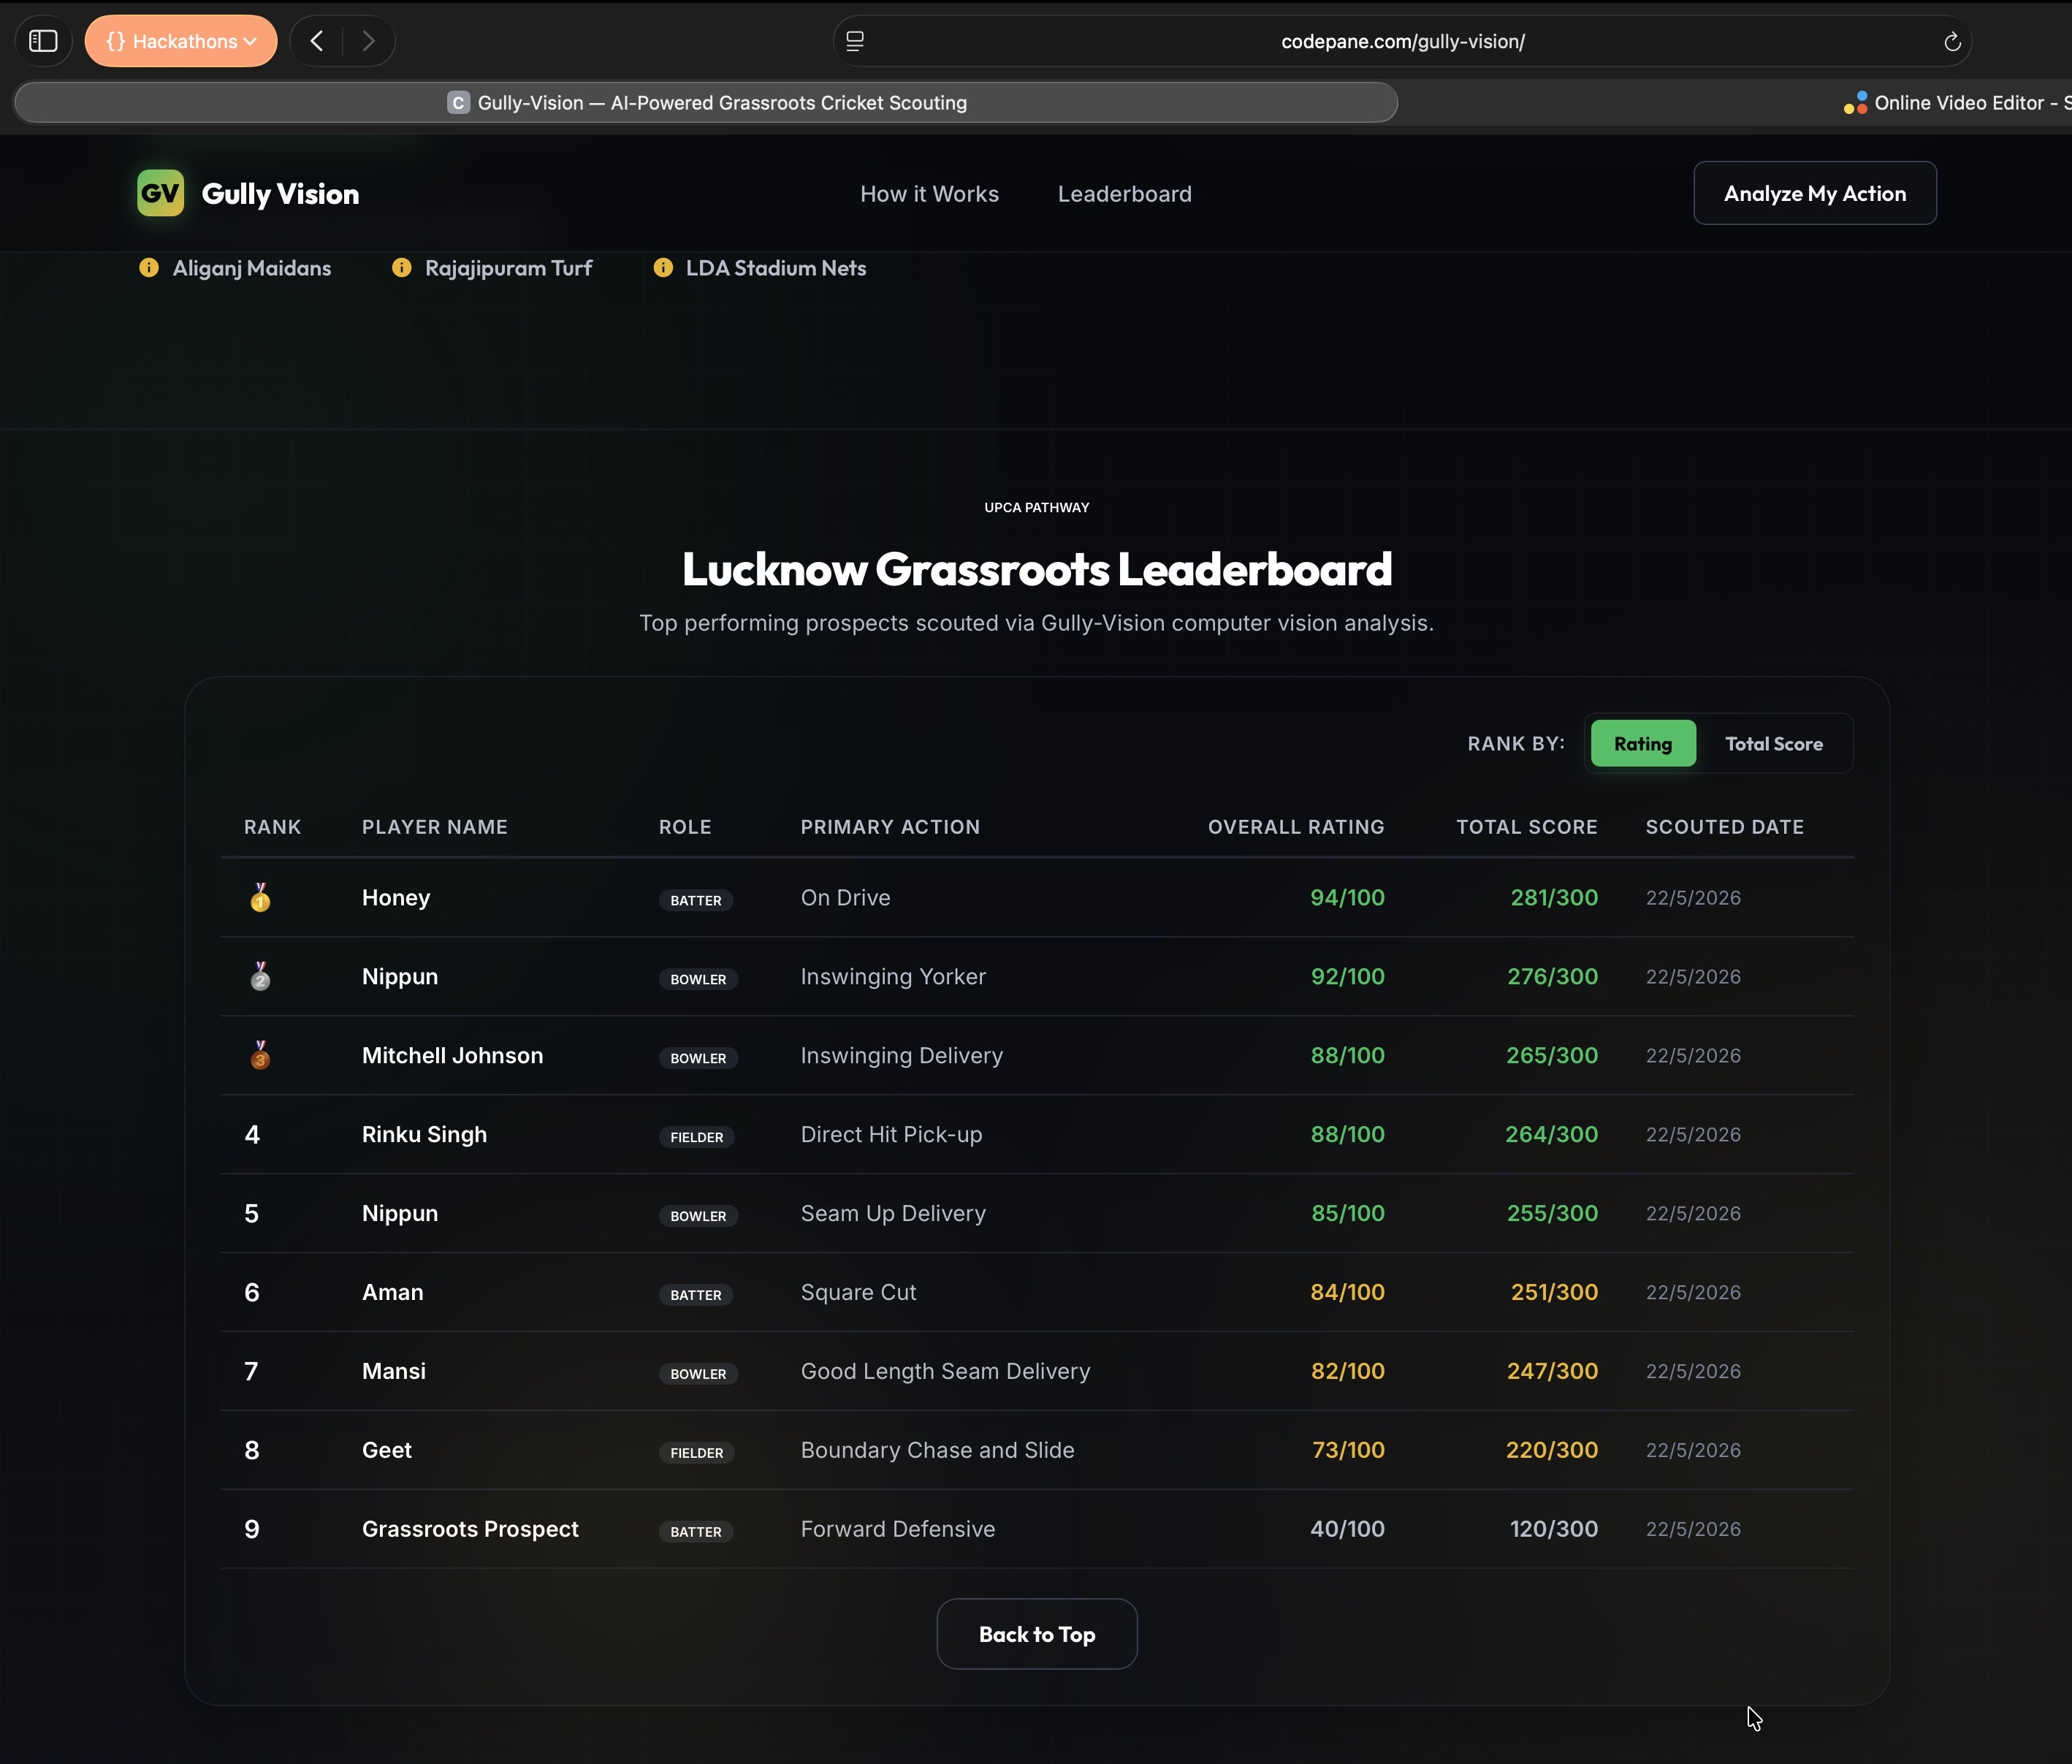The height and width of the screenshot is (1764, 2072).
Task: Open the How it Works nav link
Action: tap(929, 194)
